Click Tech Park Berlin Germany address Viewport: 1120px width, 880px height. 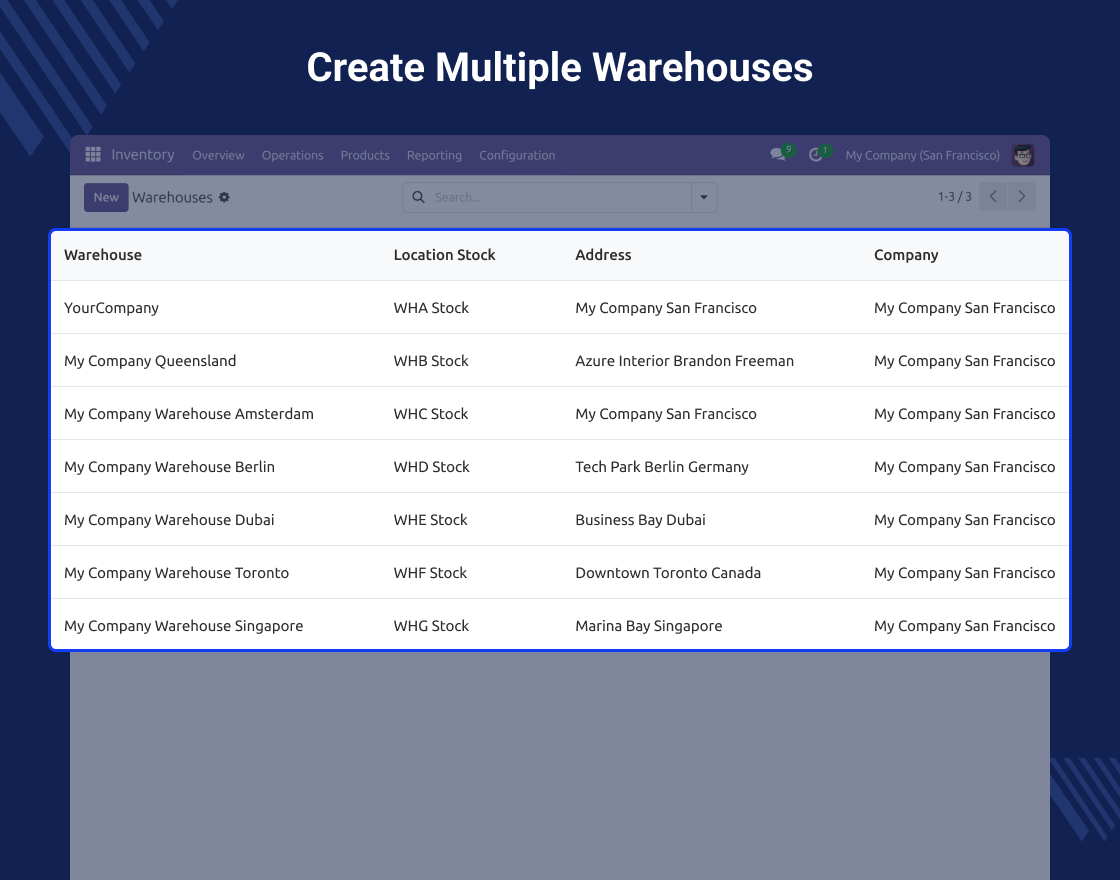[x=662, y=466]
